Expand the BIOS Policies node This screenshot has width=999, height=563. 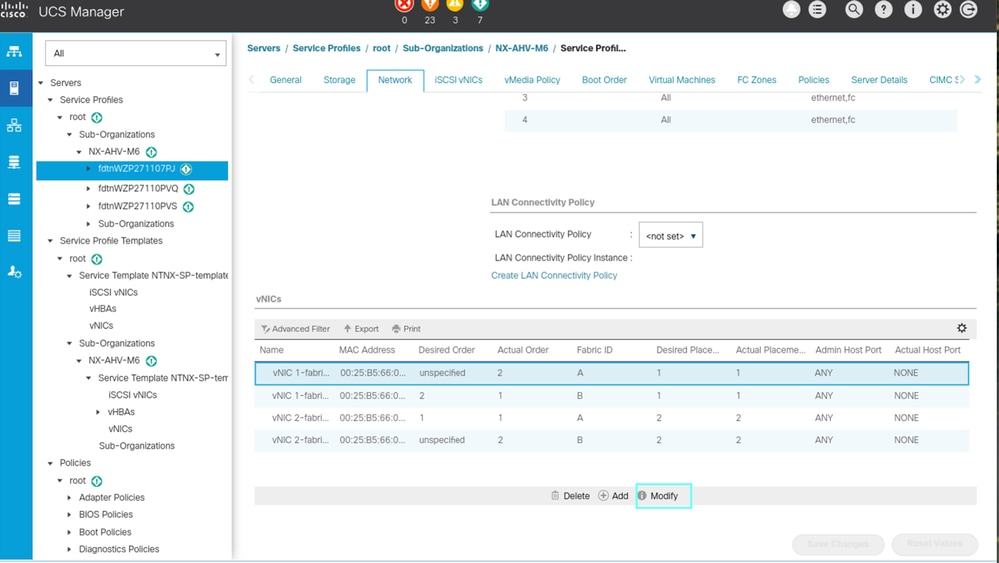pyautogui.click(x=69, y=515)
